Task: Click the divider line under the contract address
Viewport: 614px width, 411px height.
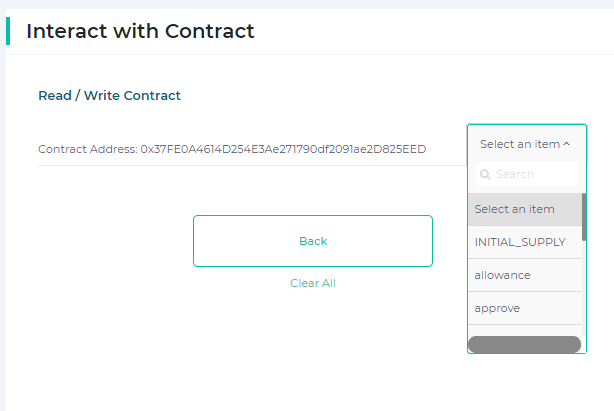Action: 252,166
